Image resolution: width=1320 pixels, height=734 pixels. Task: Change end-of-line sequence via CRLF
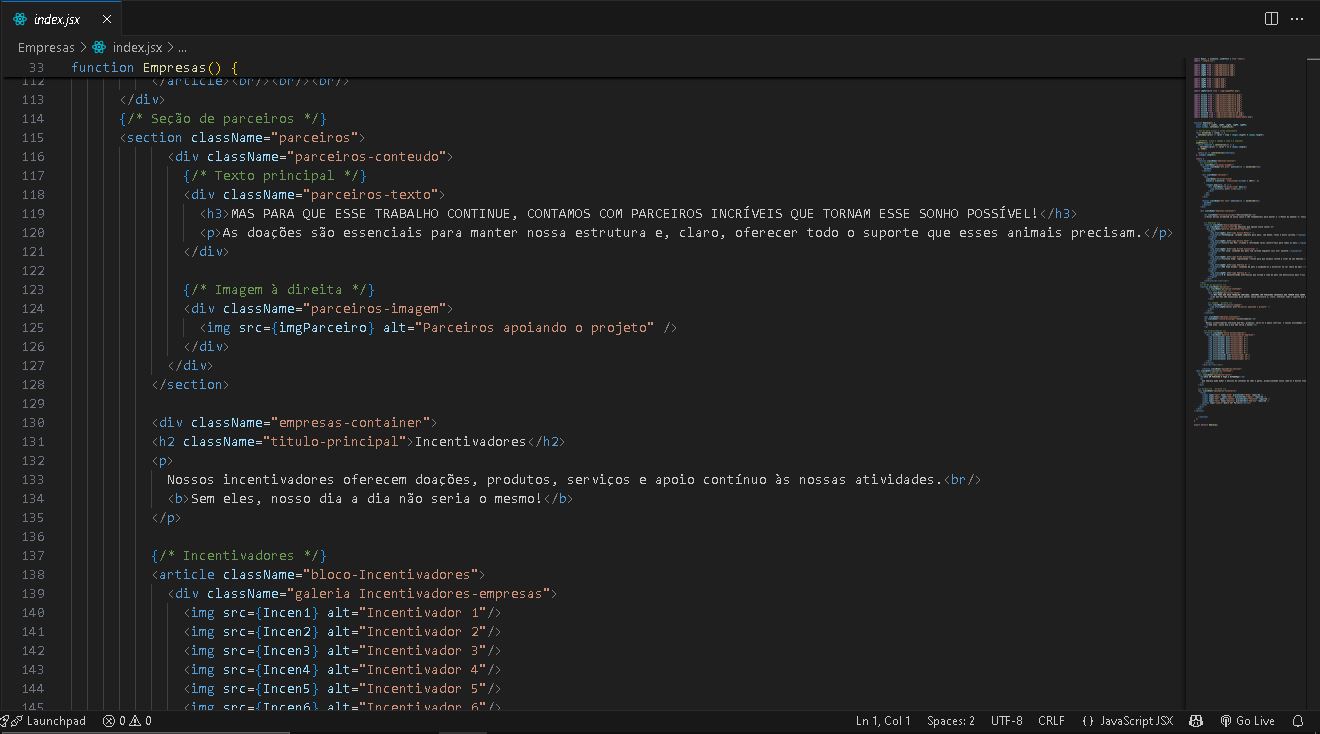[1051, 721]
